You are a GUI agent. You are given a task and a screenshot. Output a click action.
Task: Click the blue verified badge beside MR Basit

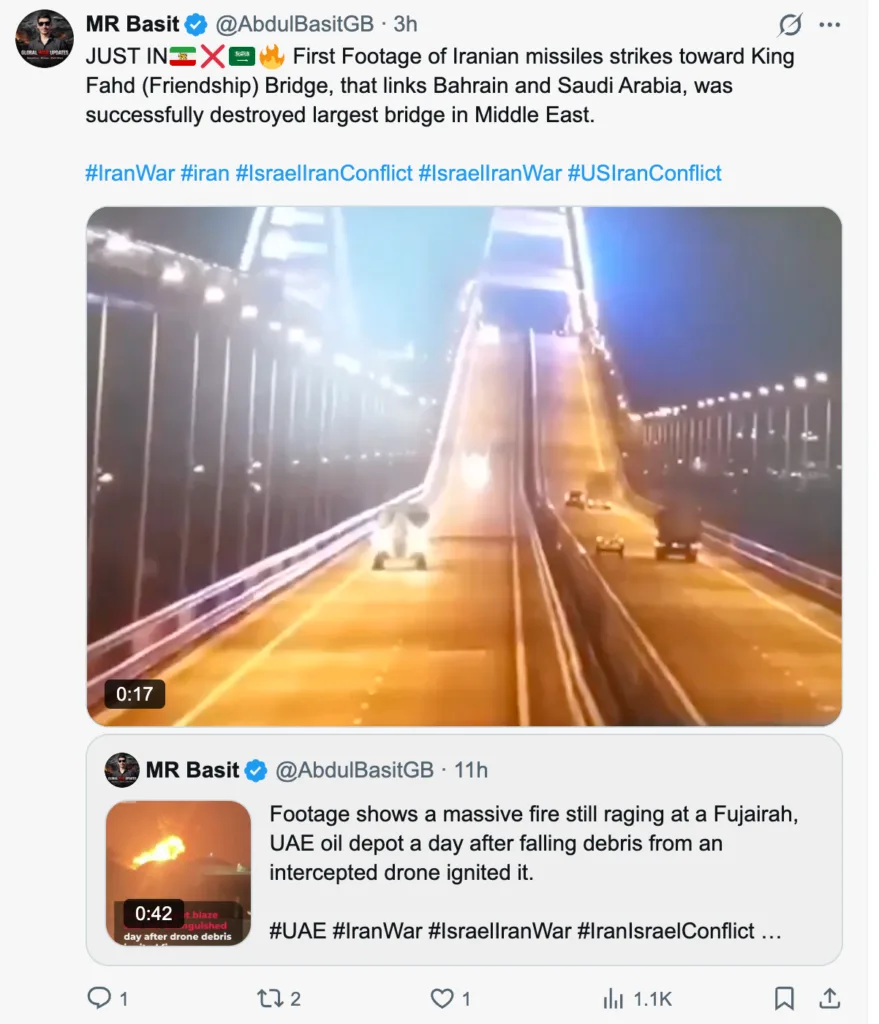click(195, 24)
